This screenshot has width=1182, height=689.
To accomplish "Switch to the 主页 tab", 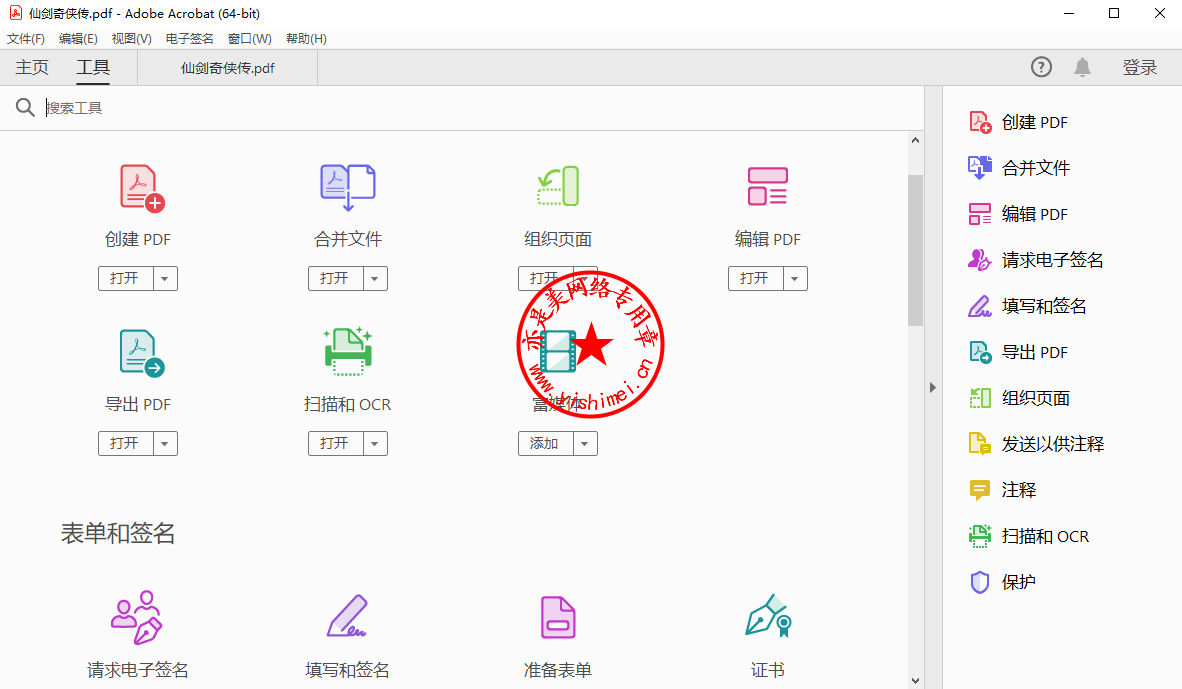I will (32, 68).
